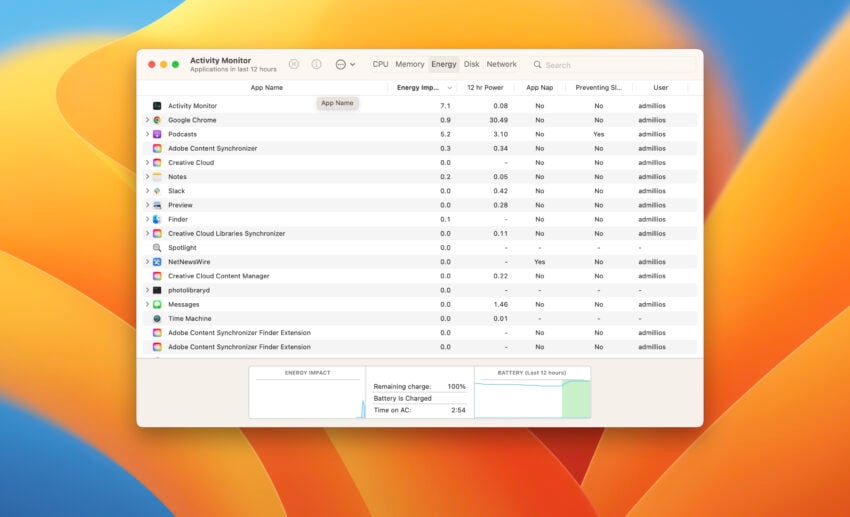Select the Adobe Content Synchronizer row text
The width and height of the screenshot is (850, 517).
[x=212, y=148]
